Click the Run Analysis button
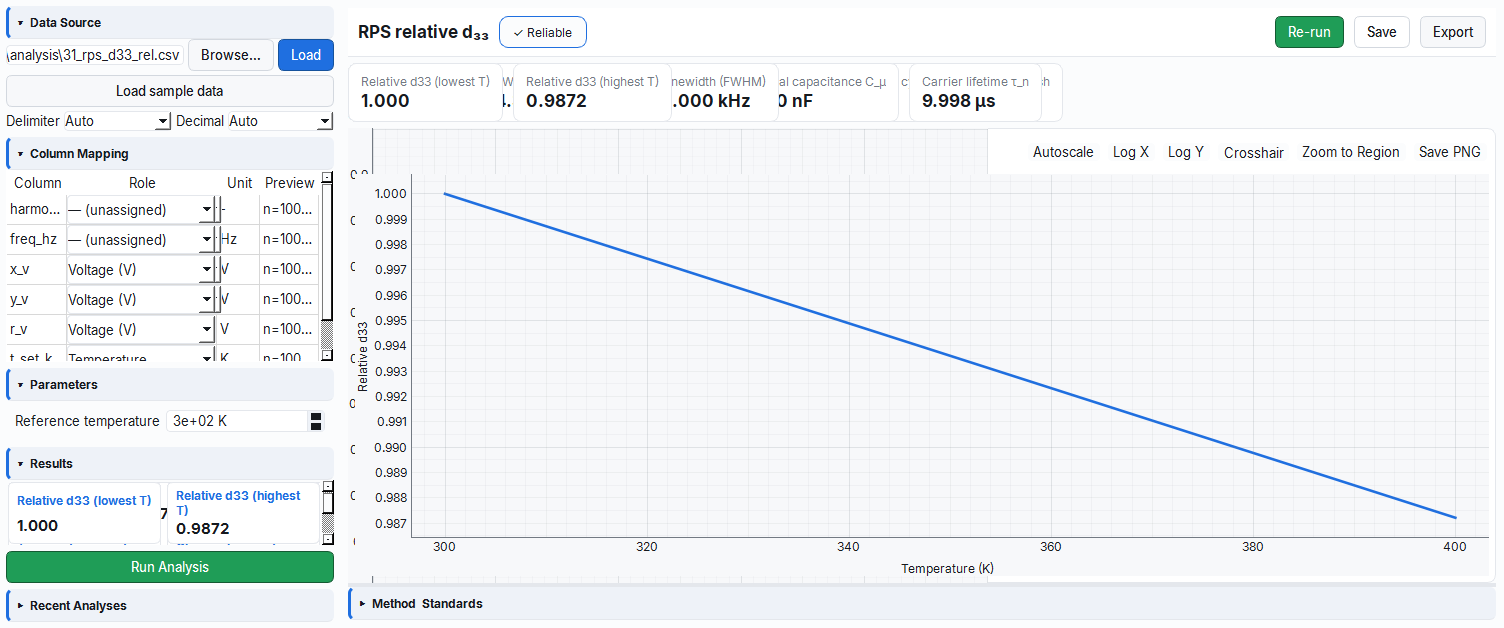The image size is (1504, 628). pyautogui.click(x=170, y=567)
